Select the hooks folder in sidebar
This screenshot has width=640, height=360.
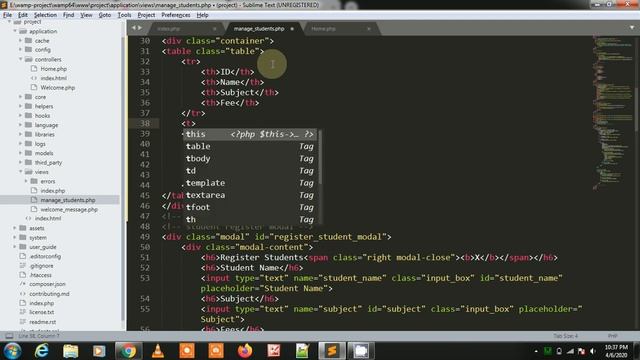pyautogui.click(x=42, y=116)
